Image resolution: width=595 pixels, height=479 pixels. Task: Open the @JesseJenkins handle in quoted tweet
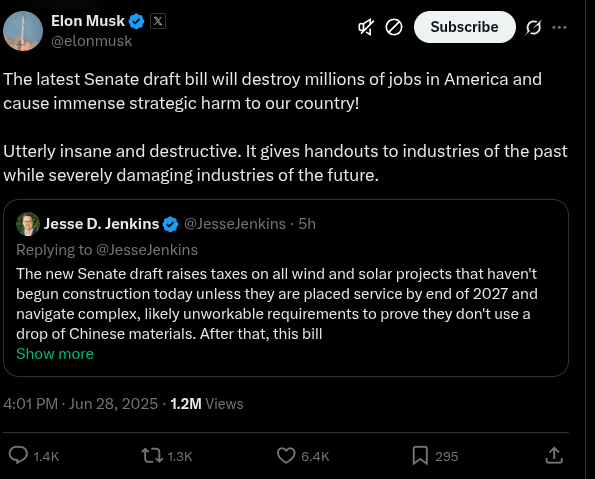235,224
